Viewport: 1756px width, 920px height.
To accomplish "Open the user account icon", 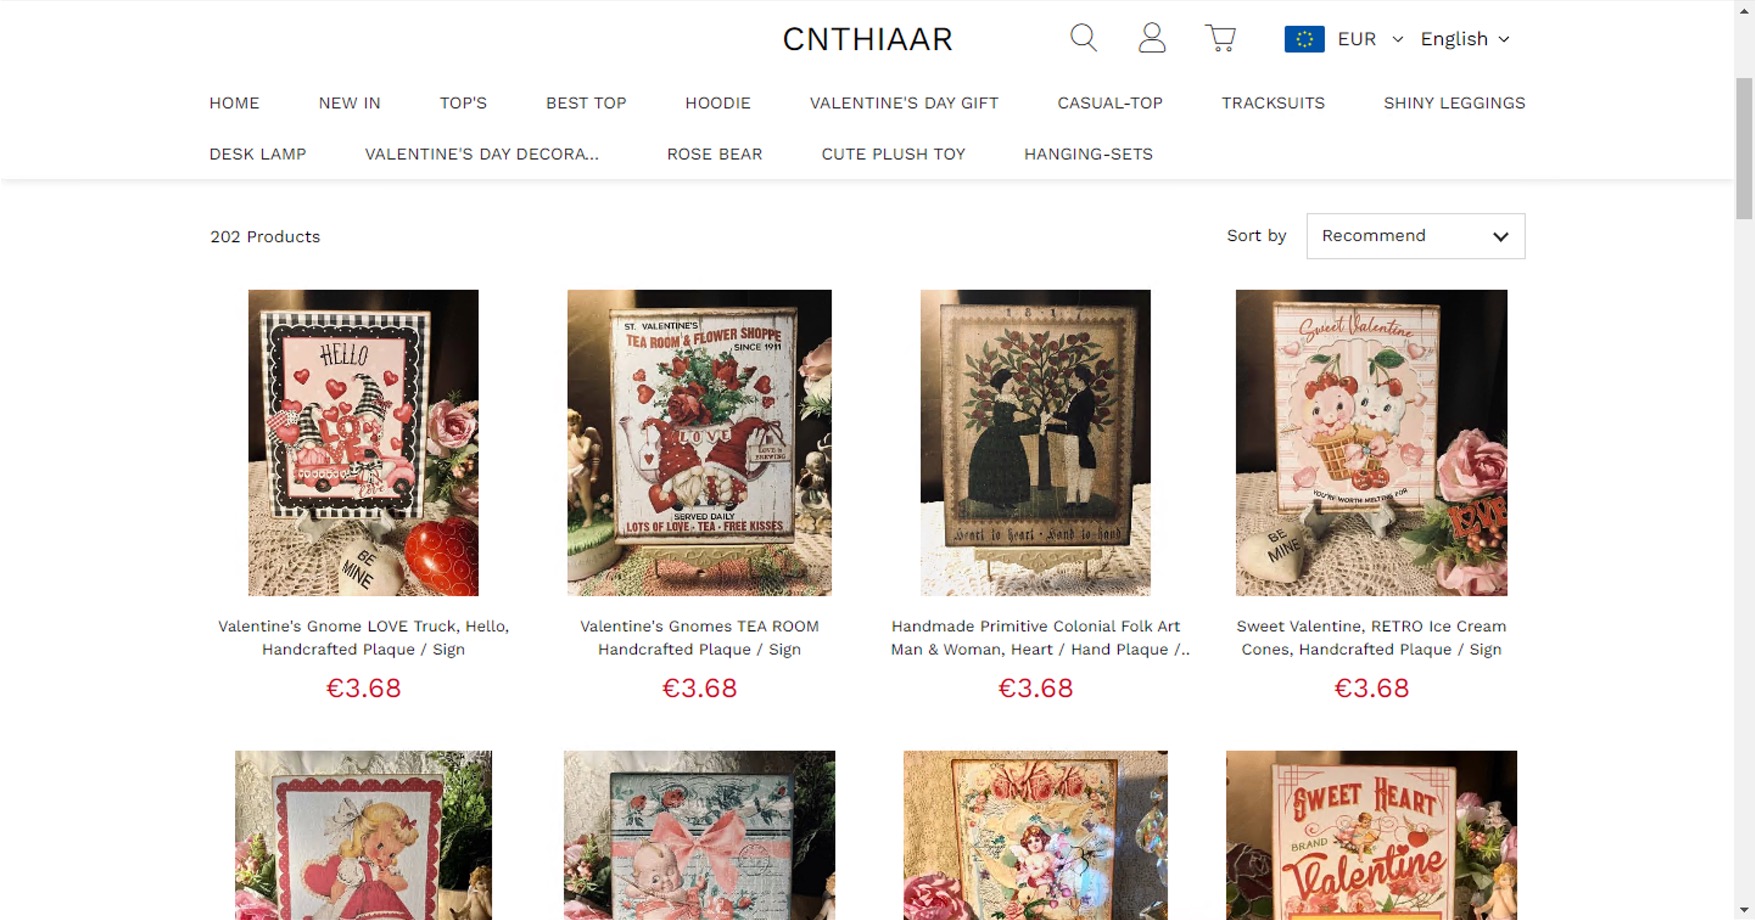I will point(1152,38).
